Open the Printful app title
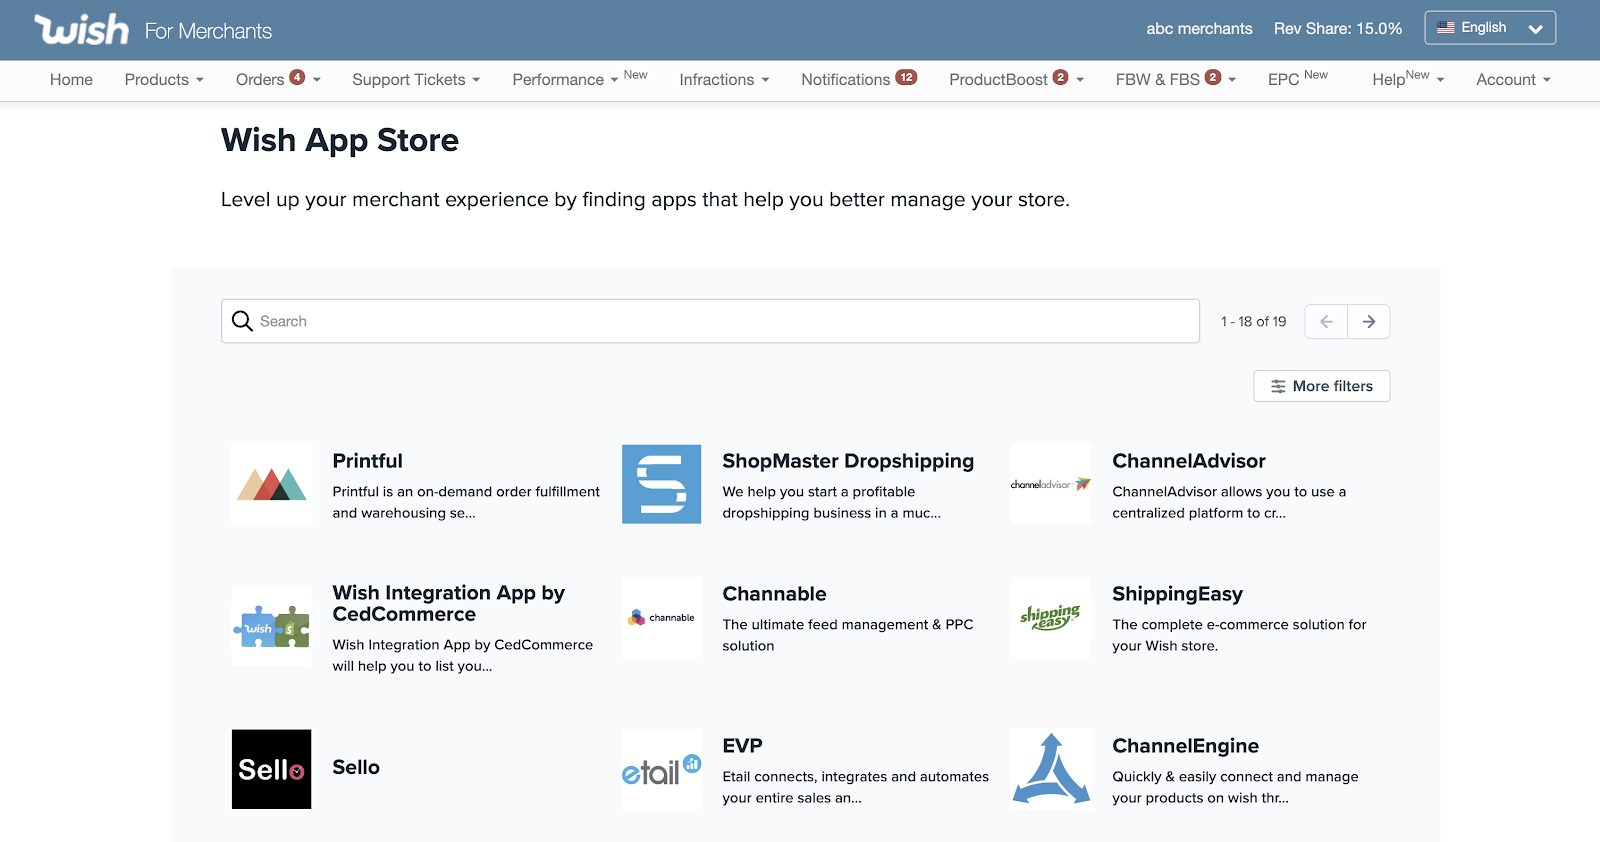This screenshot has height=842, width=1600. click(x=367, y=461)
